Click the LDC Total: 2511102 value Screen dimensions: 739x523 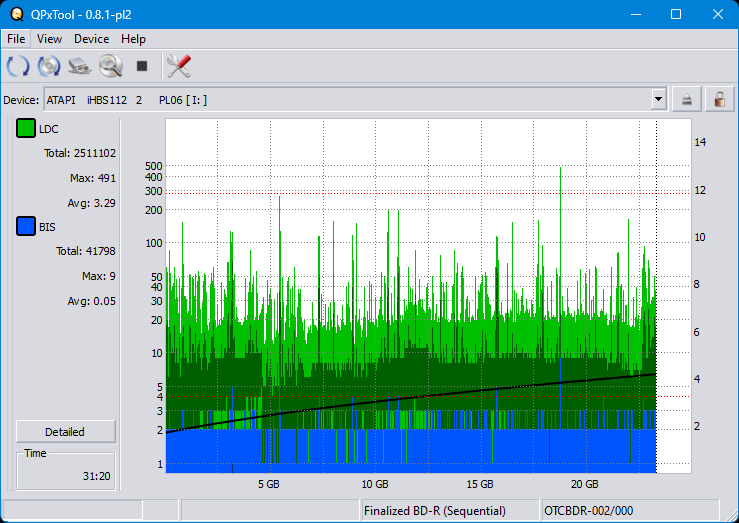(80, 153)
